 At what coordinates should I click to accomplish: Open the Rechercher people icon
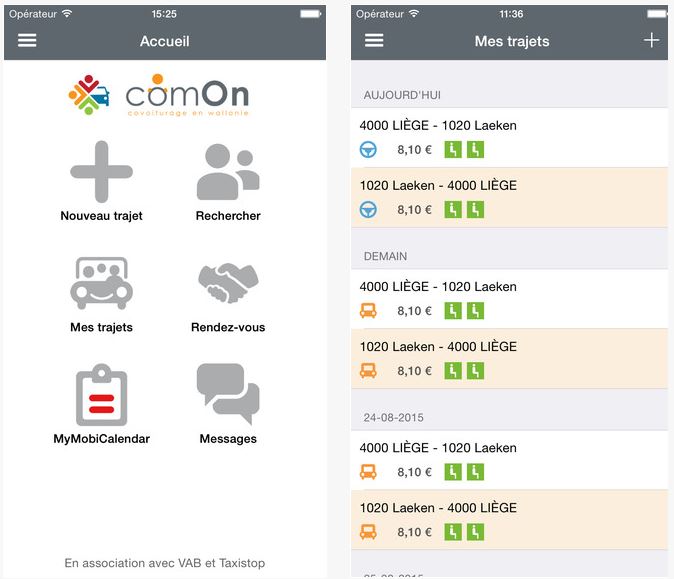pyautogui.click(x=228, y=172)
